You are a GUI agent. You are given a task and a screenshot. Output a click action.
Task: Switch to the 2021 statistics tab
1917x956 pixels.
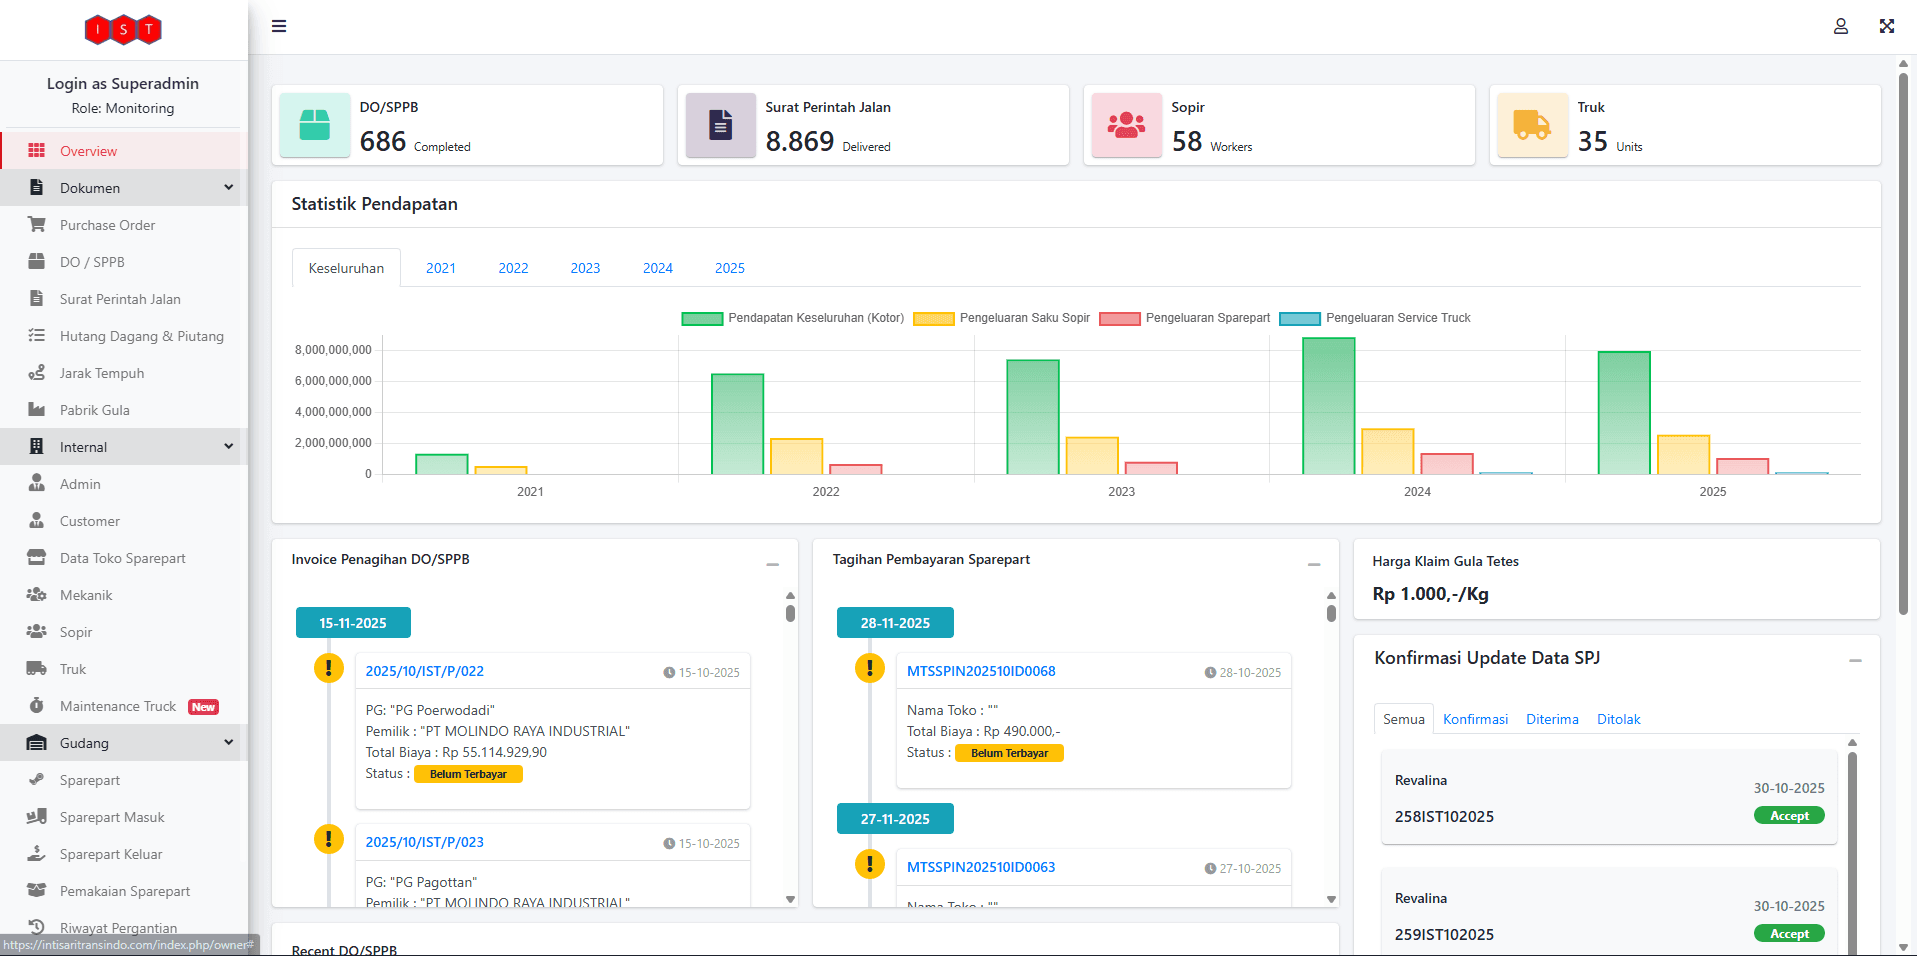tap(441, 268)
